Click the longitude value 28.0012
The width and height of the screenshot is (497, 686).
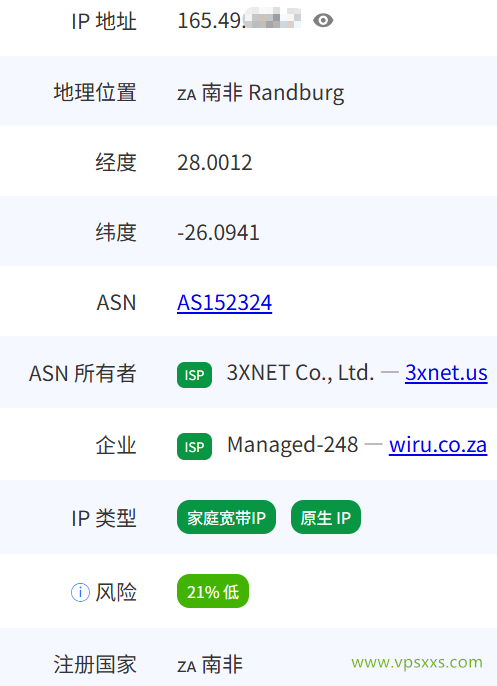pos(215,163)
